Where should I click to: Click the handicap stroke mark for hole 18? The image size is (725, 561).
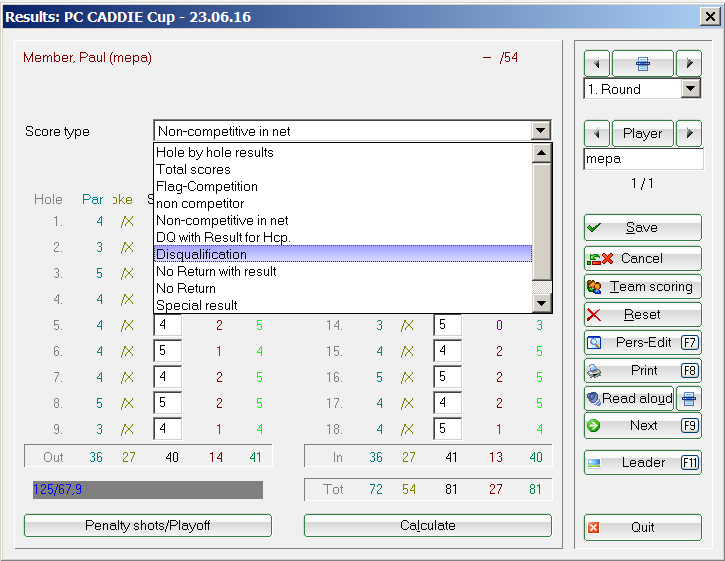pos(407,430)
